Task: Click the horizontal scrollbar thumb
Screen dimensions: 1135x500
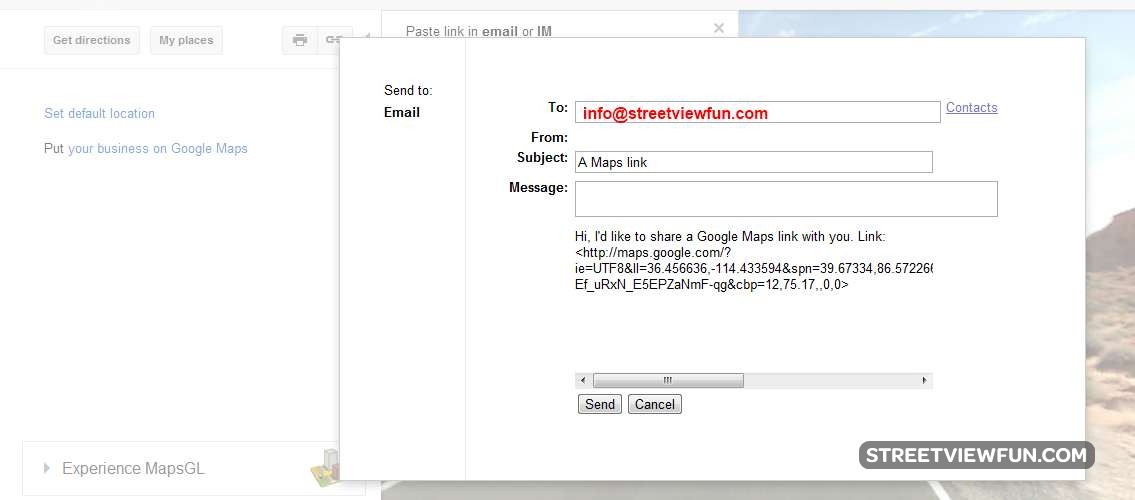Action: pyautogui.click(x=667, y=380)
